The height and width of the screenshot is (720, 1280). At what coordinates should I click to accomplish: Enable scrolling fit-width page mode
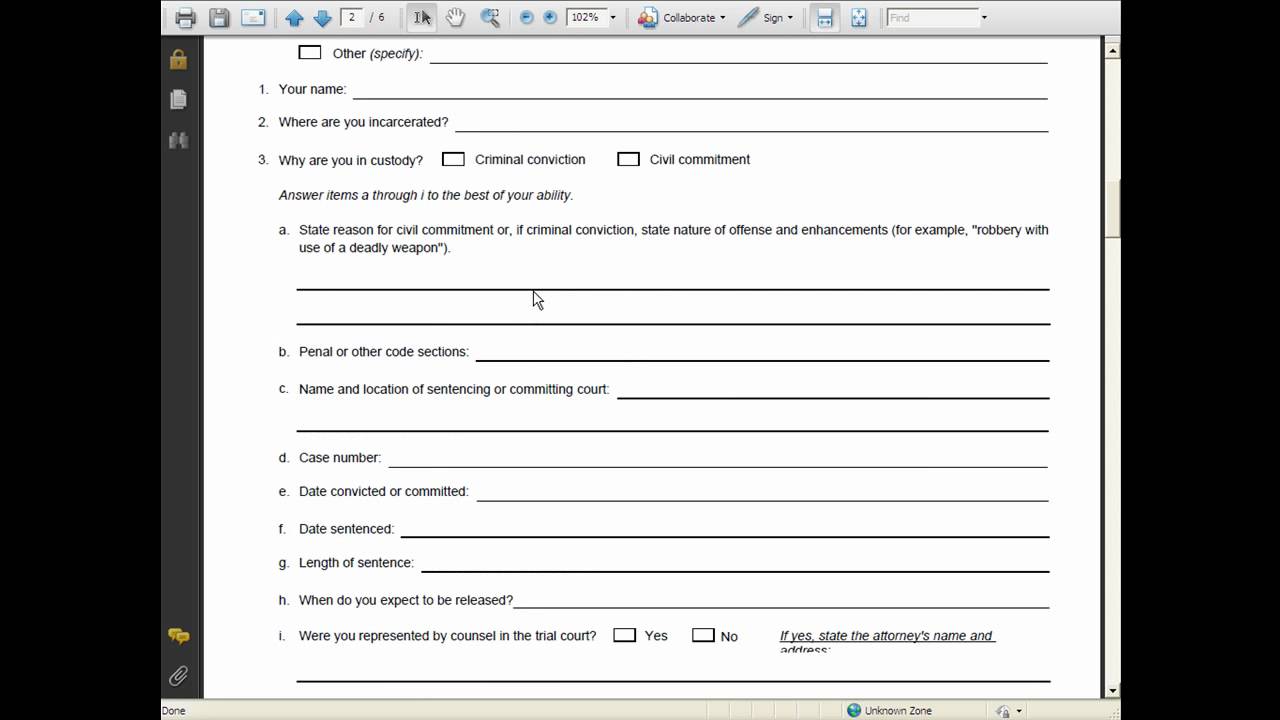[x=824, y=17]
